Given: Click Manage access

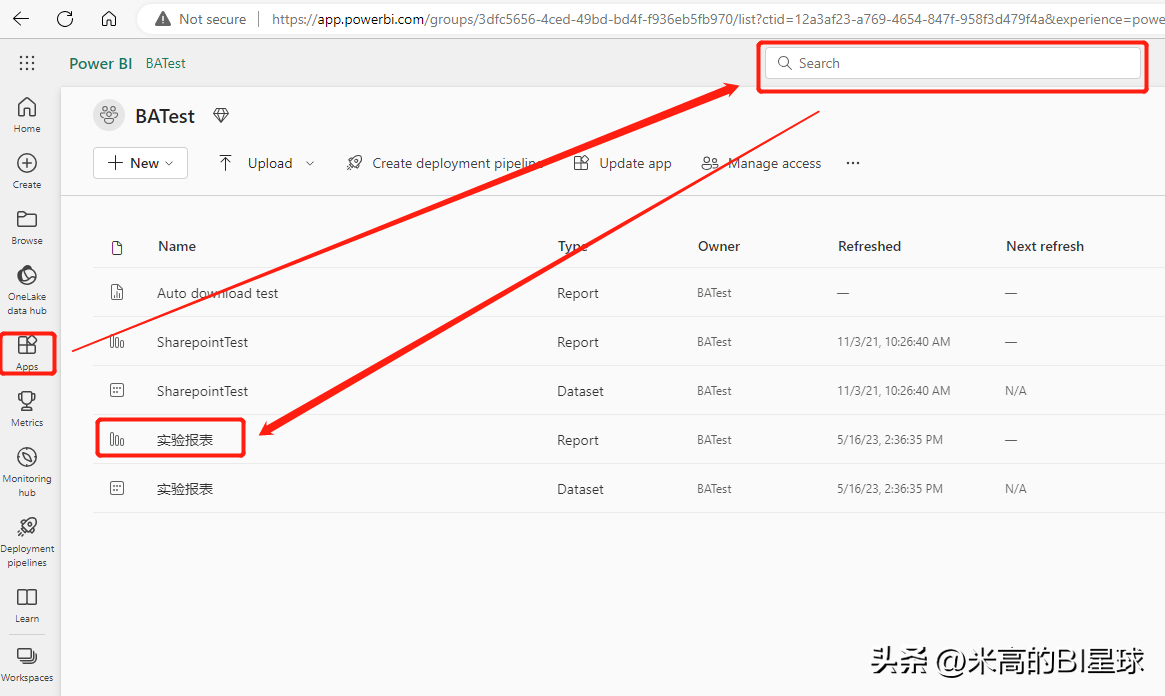Looking at the screenshot, I should (762, 163).
